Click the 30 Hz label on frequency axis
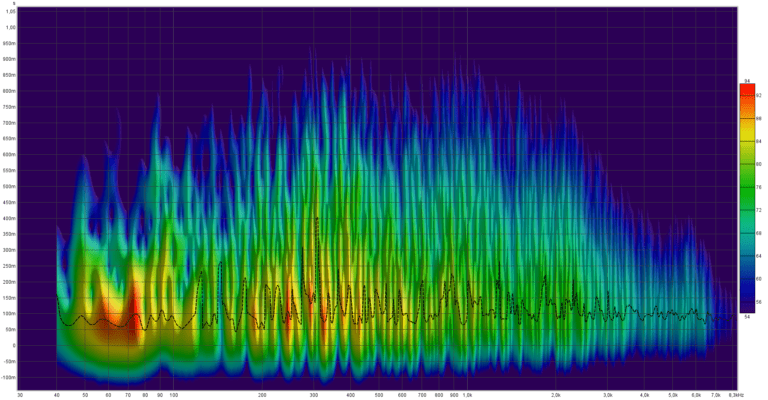 pyautogui.click(x=20, y=395)
